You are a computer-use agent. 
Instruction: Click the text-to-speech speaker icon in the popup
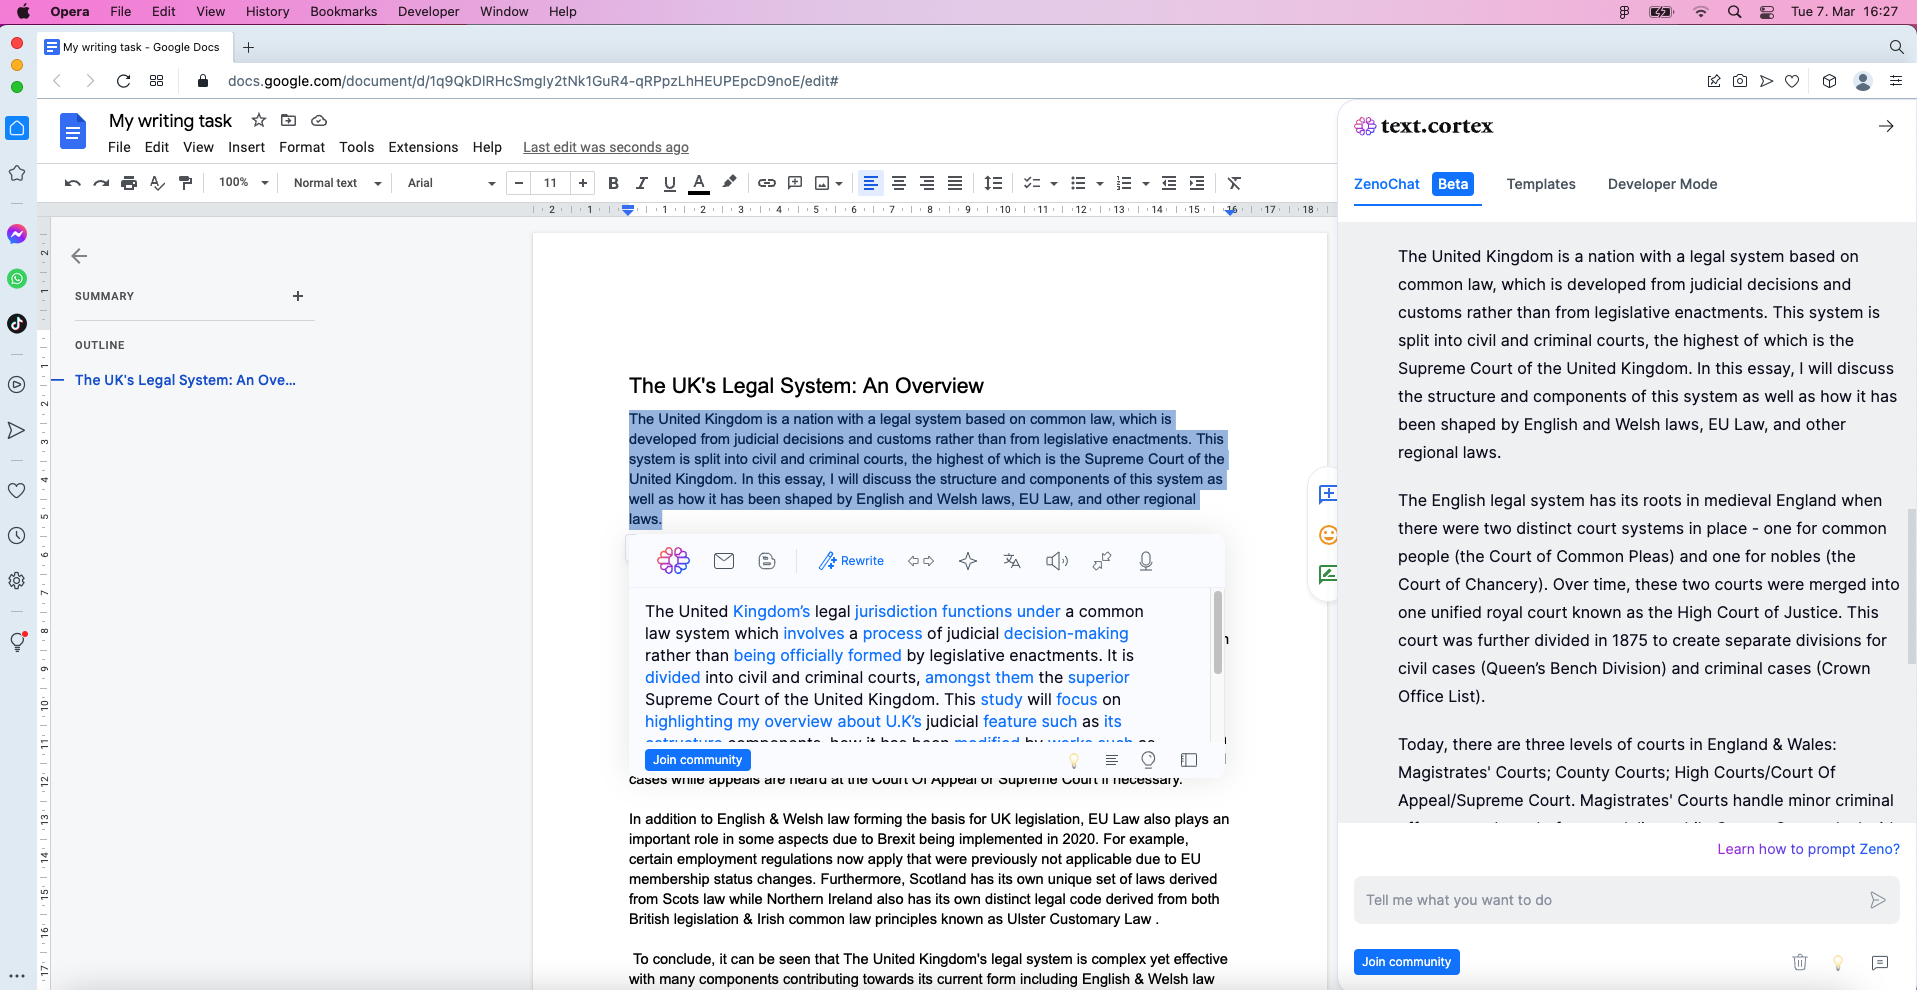[1057, 561]
